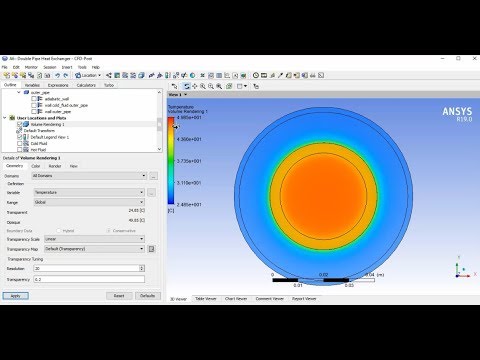
Task: Open the Help menu
Action: tap(96, 67)
